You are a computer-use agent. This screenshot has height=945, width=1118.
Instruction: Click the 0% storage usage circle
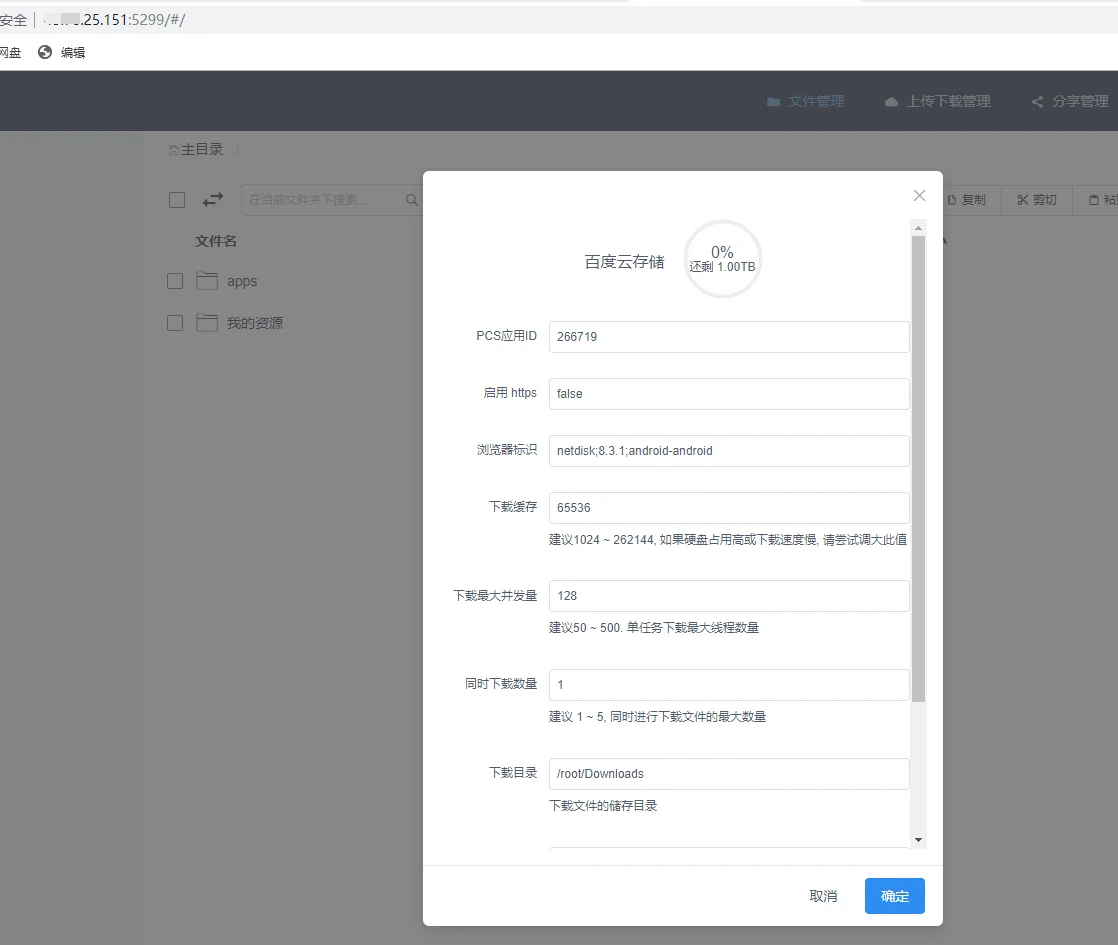(722, 259)
